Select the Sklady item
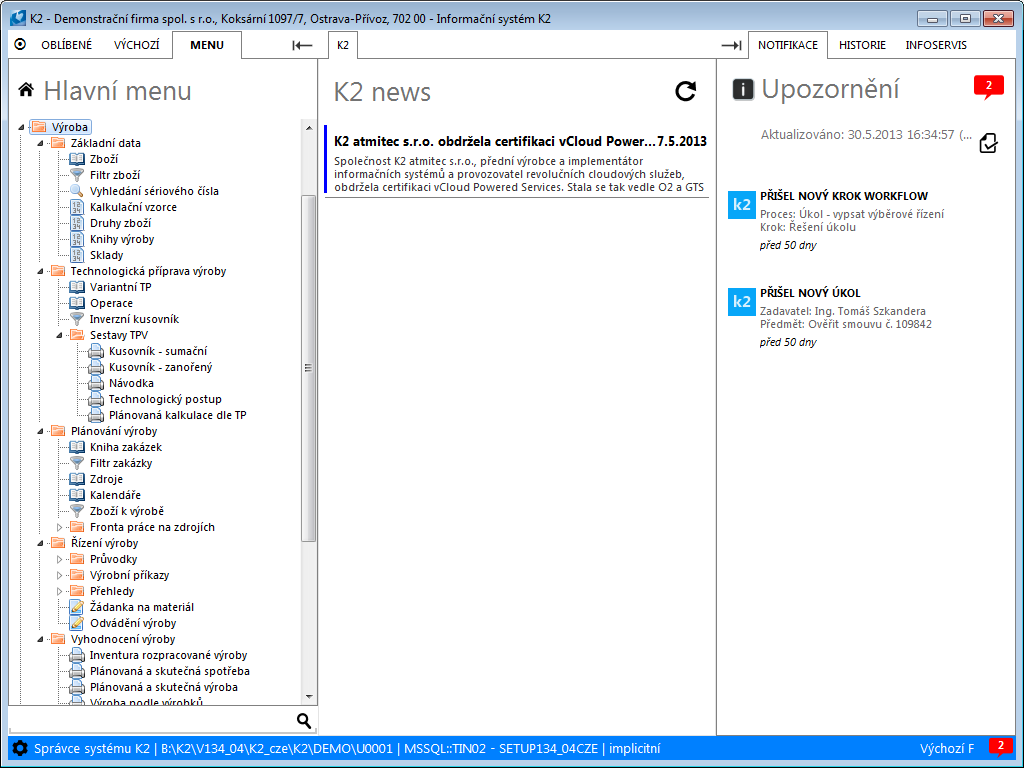1024x768 pixels. [x=106, y=255]
